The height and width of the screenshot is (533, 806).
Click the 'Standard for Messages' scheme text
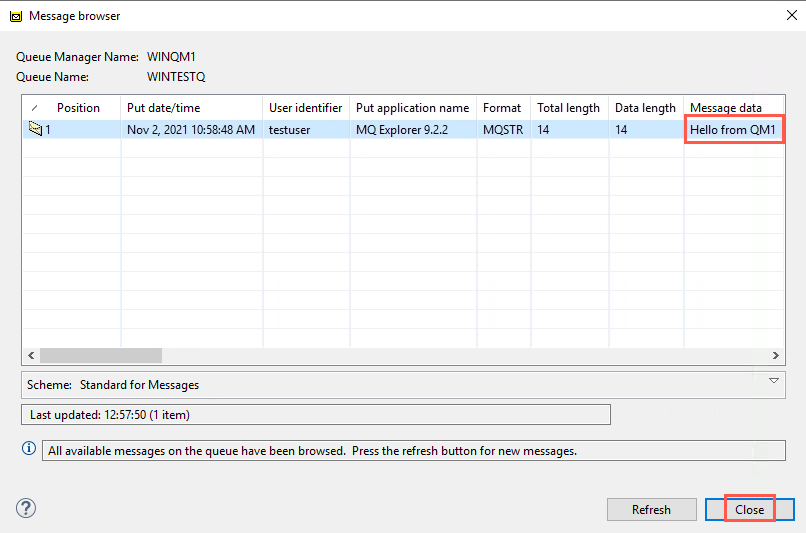point(139,385)
